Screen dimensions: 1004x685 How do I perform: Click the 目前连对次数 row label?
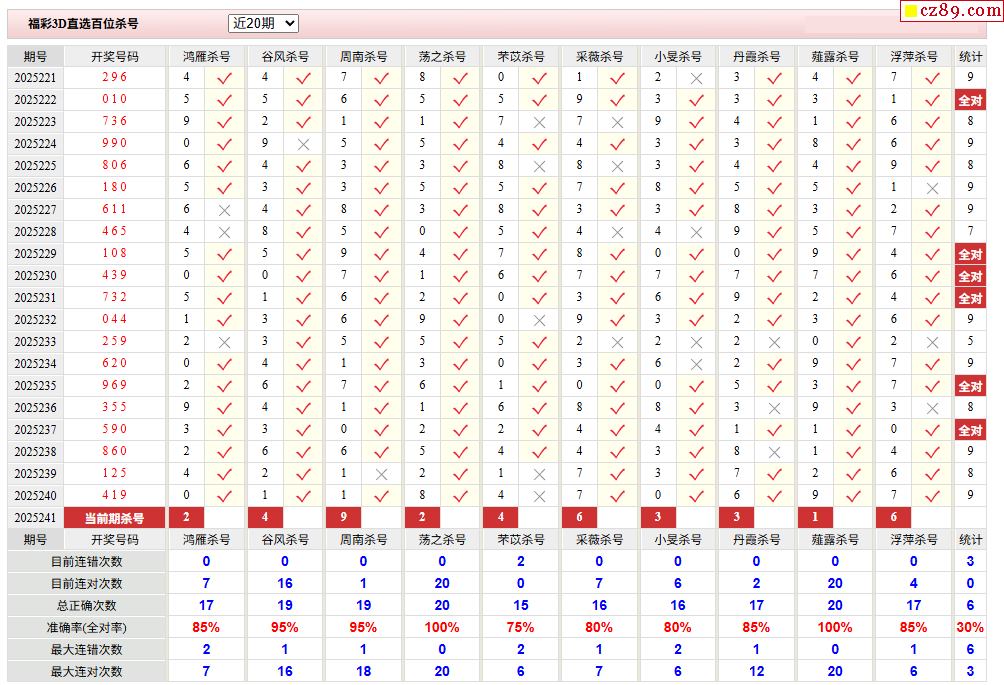(x=86, y=584)
